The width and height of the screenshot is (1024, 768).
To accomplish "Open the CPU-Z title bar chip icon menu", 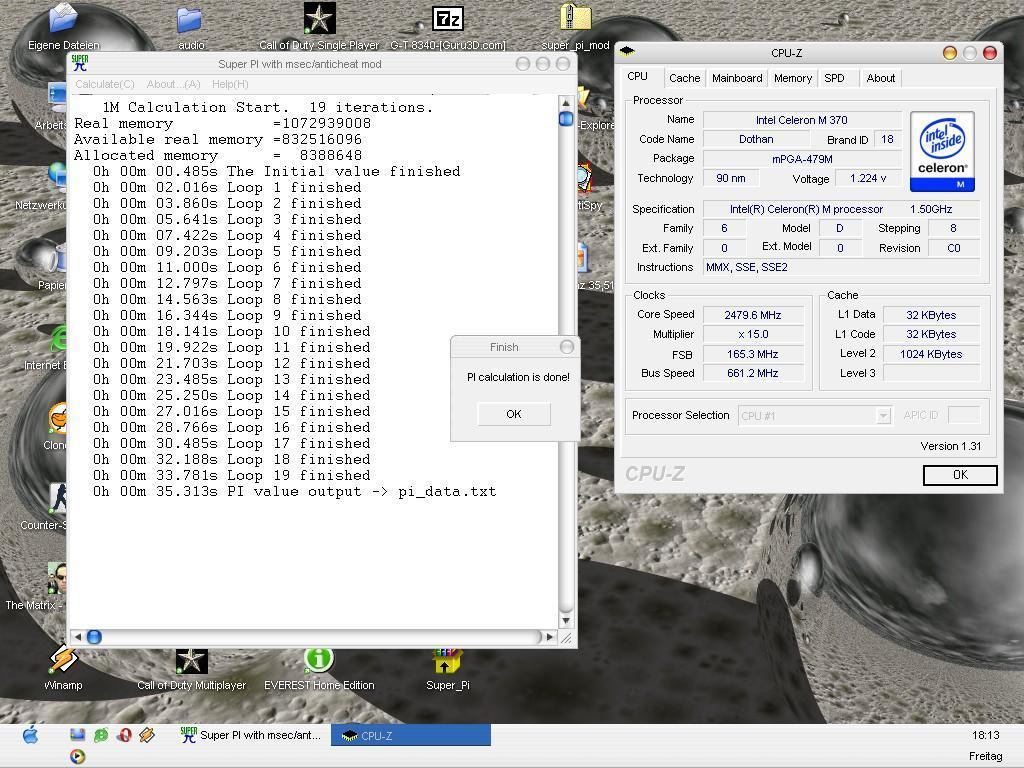I will (627, 51).
